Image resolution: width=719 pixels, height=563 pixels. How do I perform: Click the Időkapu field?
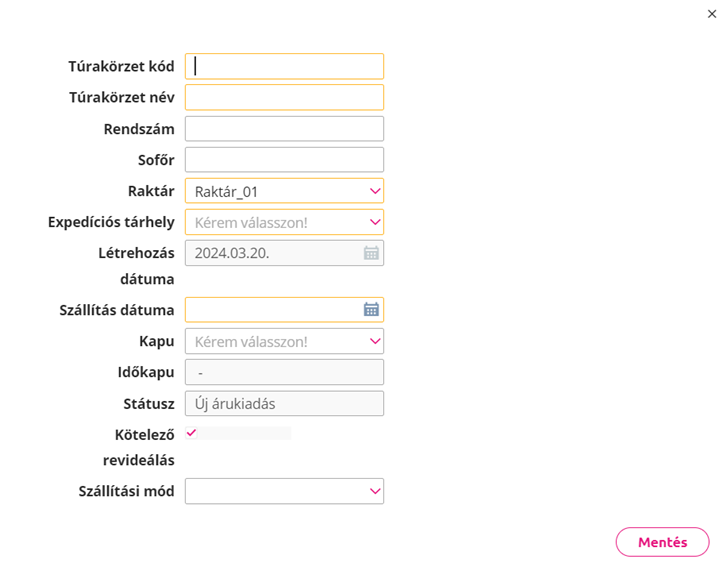284,372
